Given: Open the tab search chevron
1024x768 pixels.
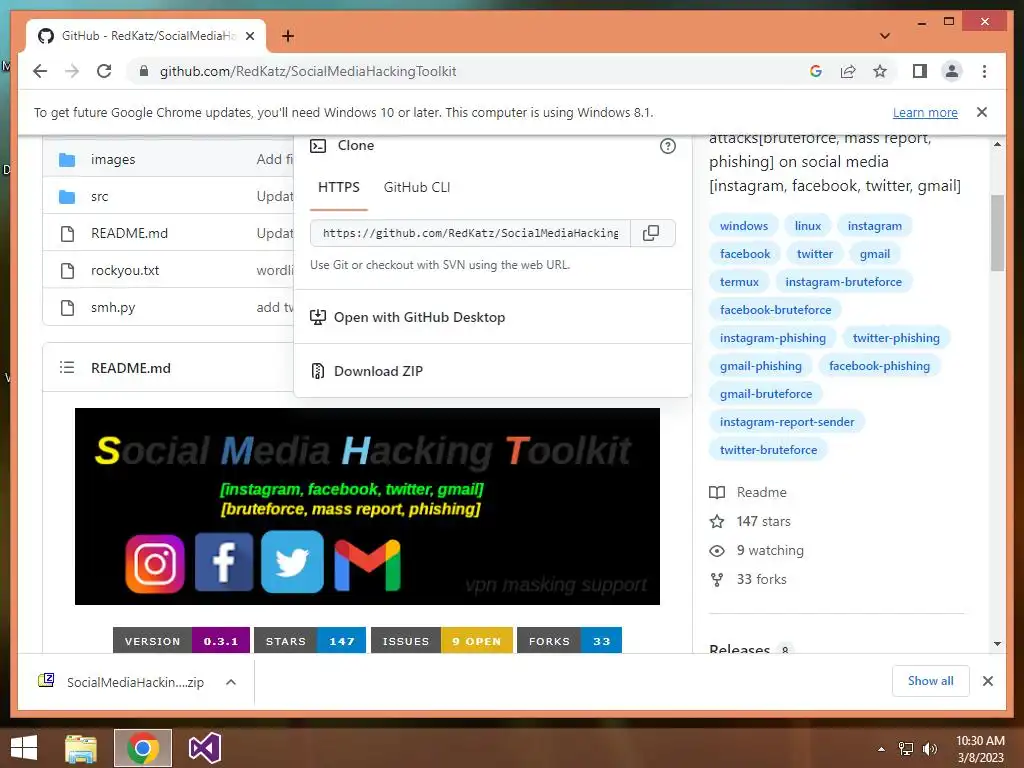Looking at the screenshot, I should click(885, 36).
